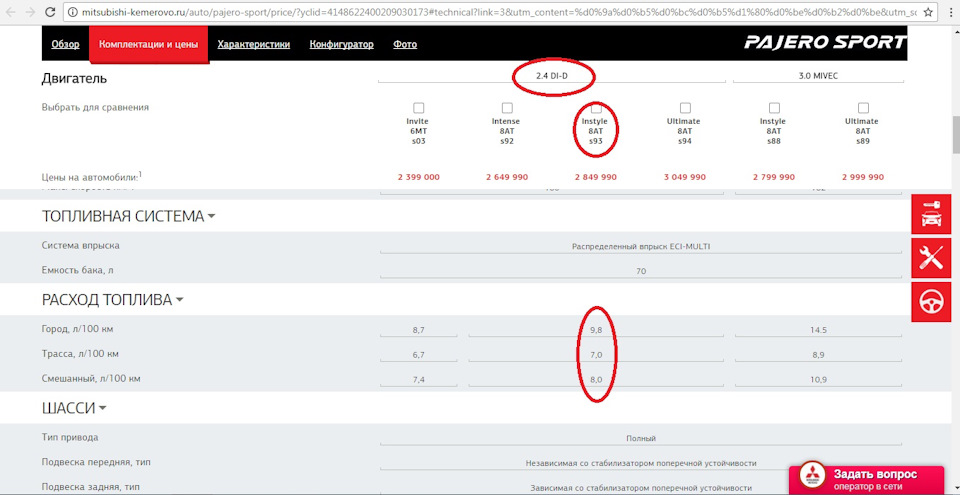Click the browser forward arrow

click(29, 12)
